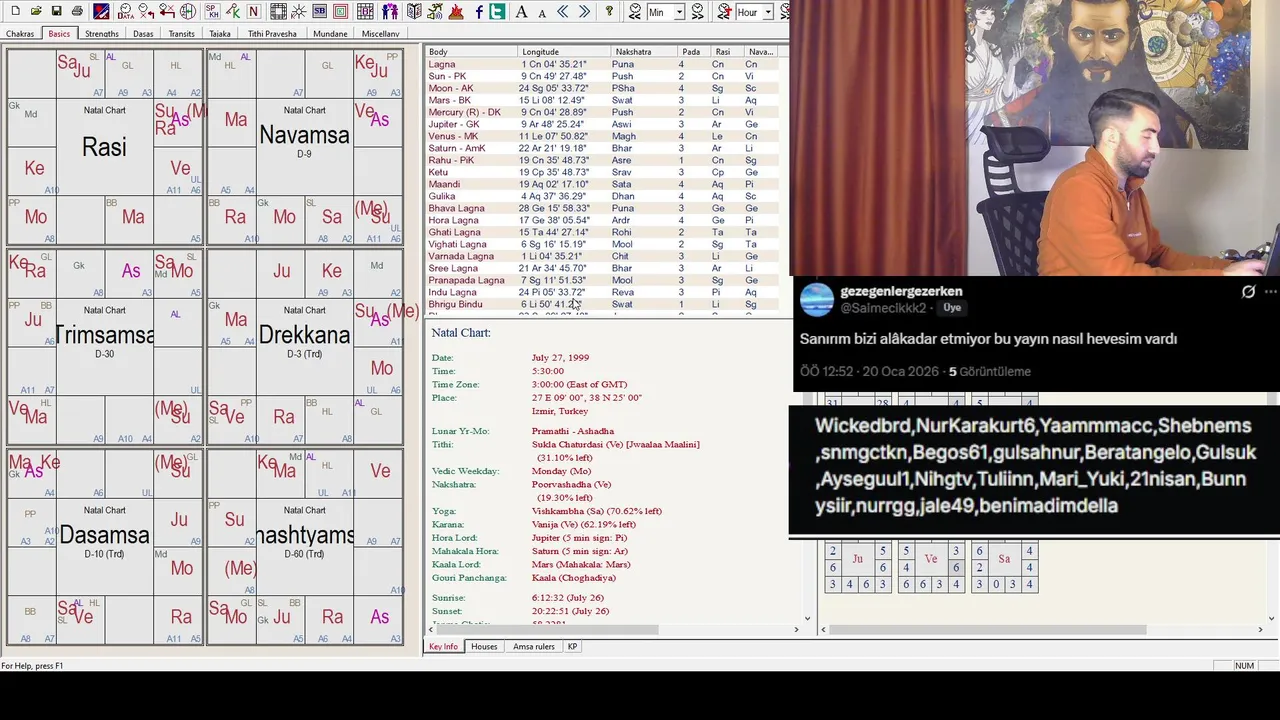Open the Houses bottom tab
This screenshot has width=1280, height=720.
484,647
